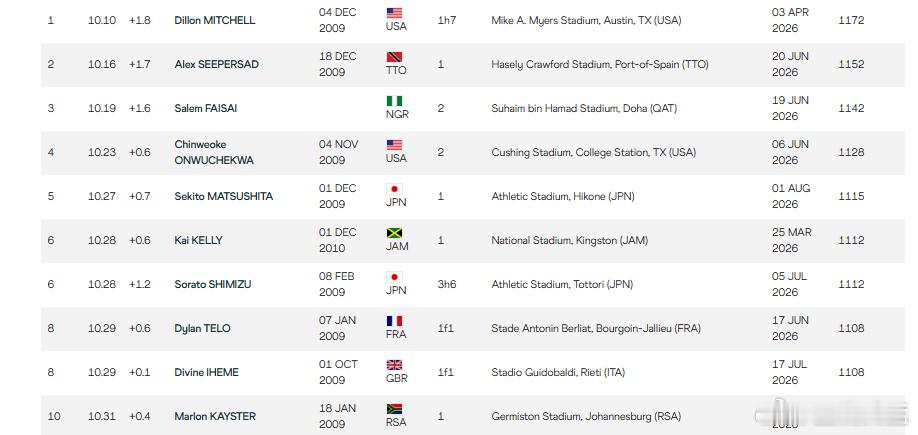Open Sorato SHIMIZU athlete profile
This screenshot has height=435, width=918.
click(213, 284)
